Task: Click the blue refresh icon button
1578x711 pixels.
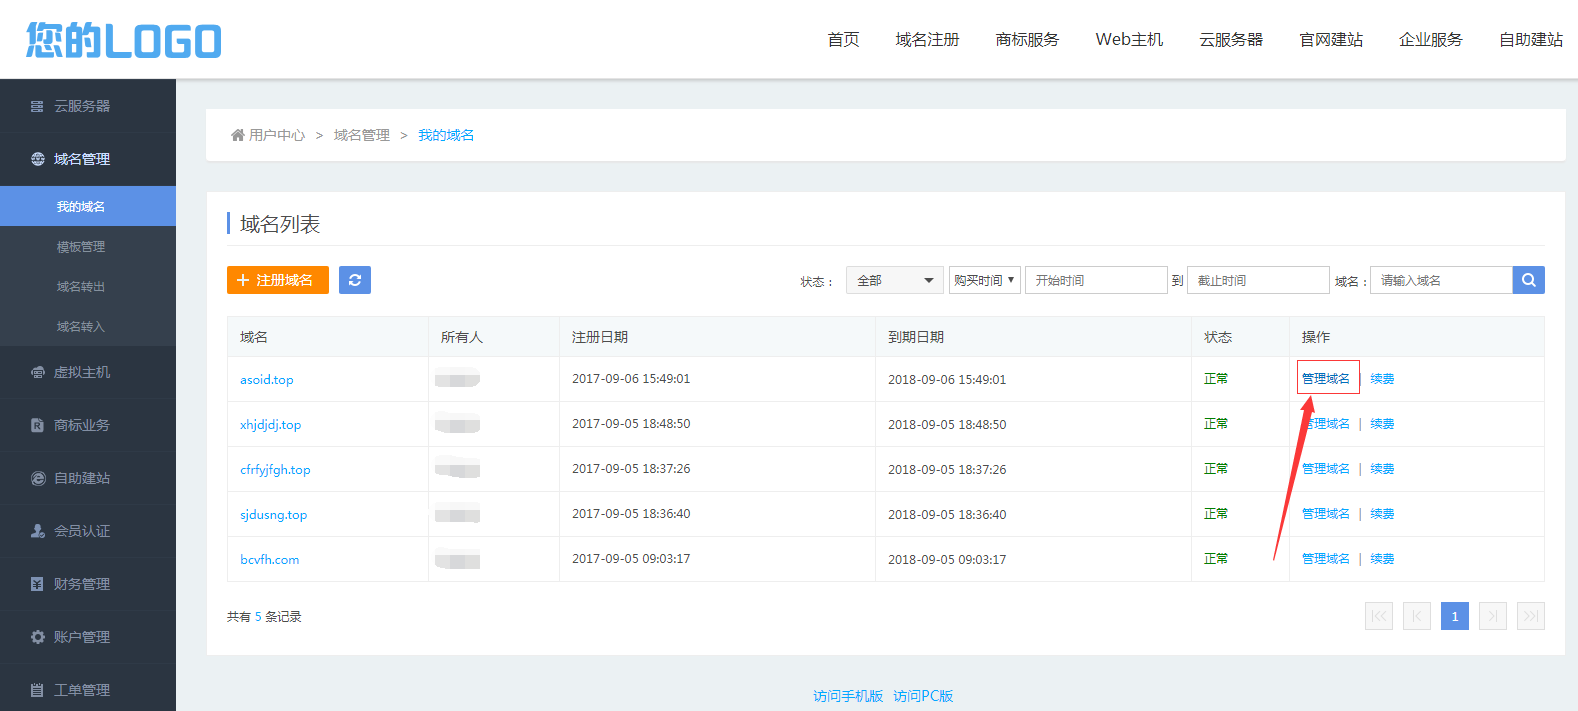Action: click(x=355, y=280)
